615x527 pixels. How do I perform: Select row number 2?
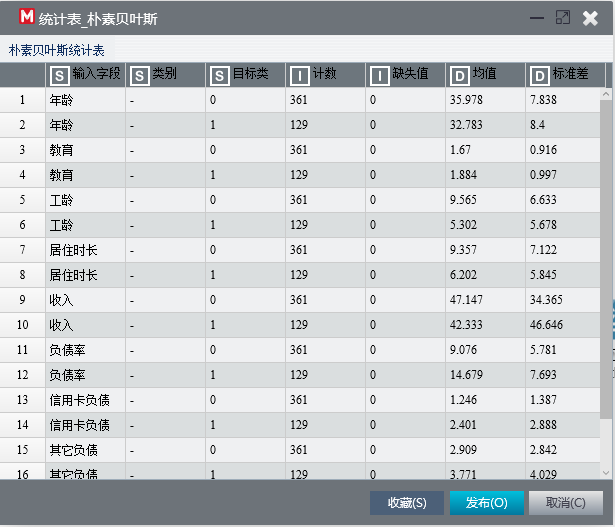[x=22, y=125]
